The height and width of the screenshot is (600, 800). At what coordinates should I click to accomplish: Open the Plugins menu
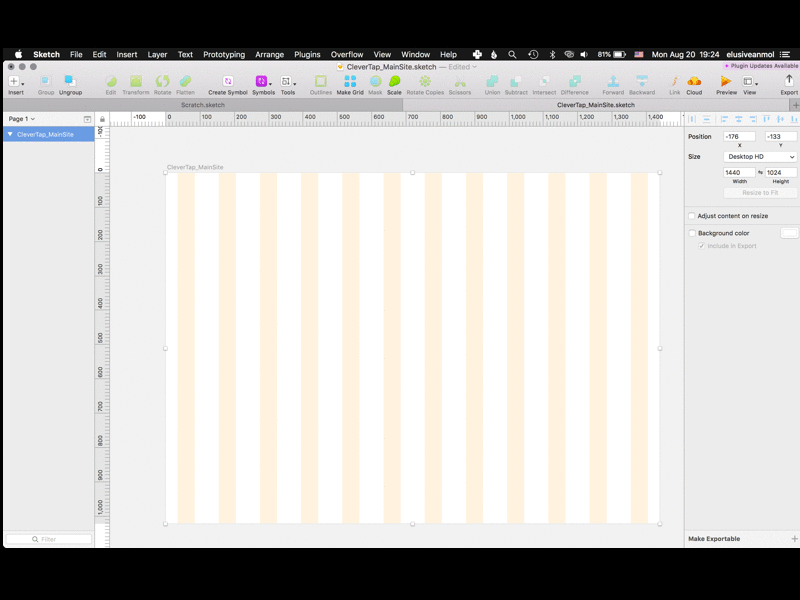(x=307, y=54)
